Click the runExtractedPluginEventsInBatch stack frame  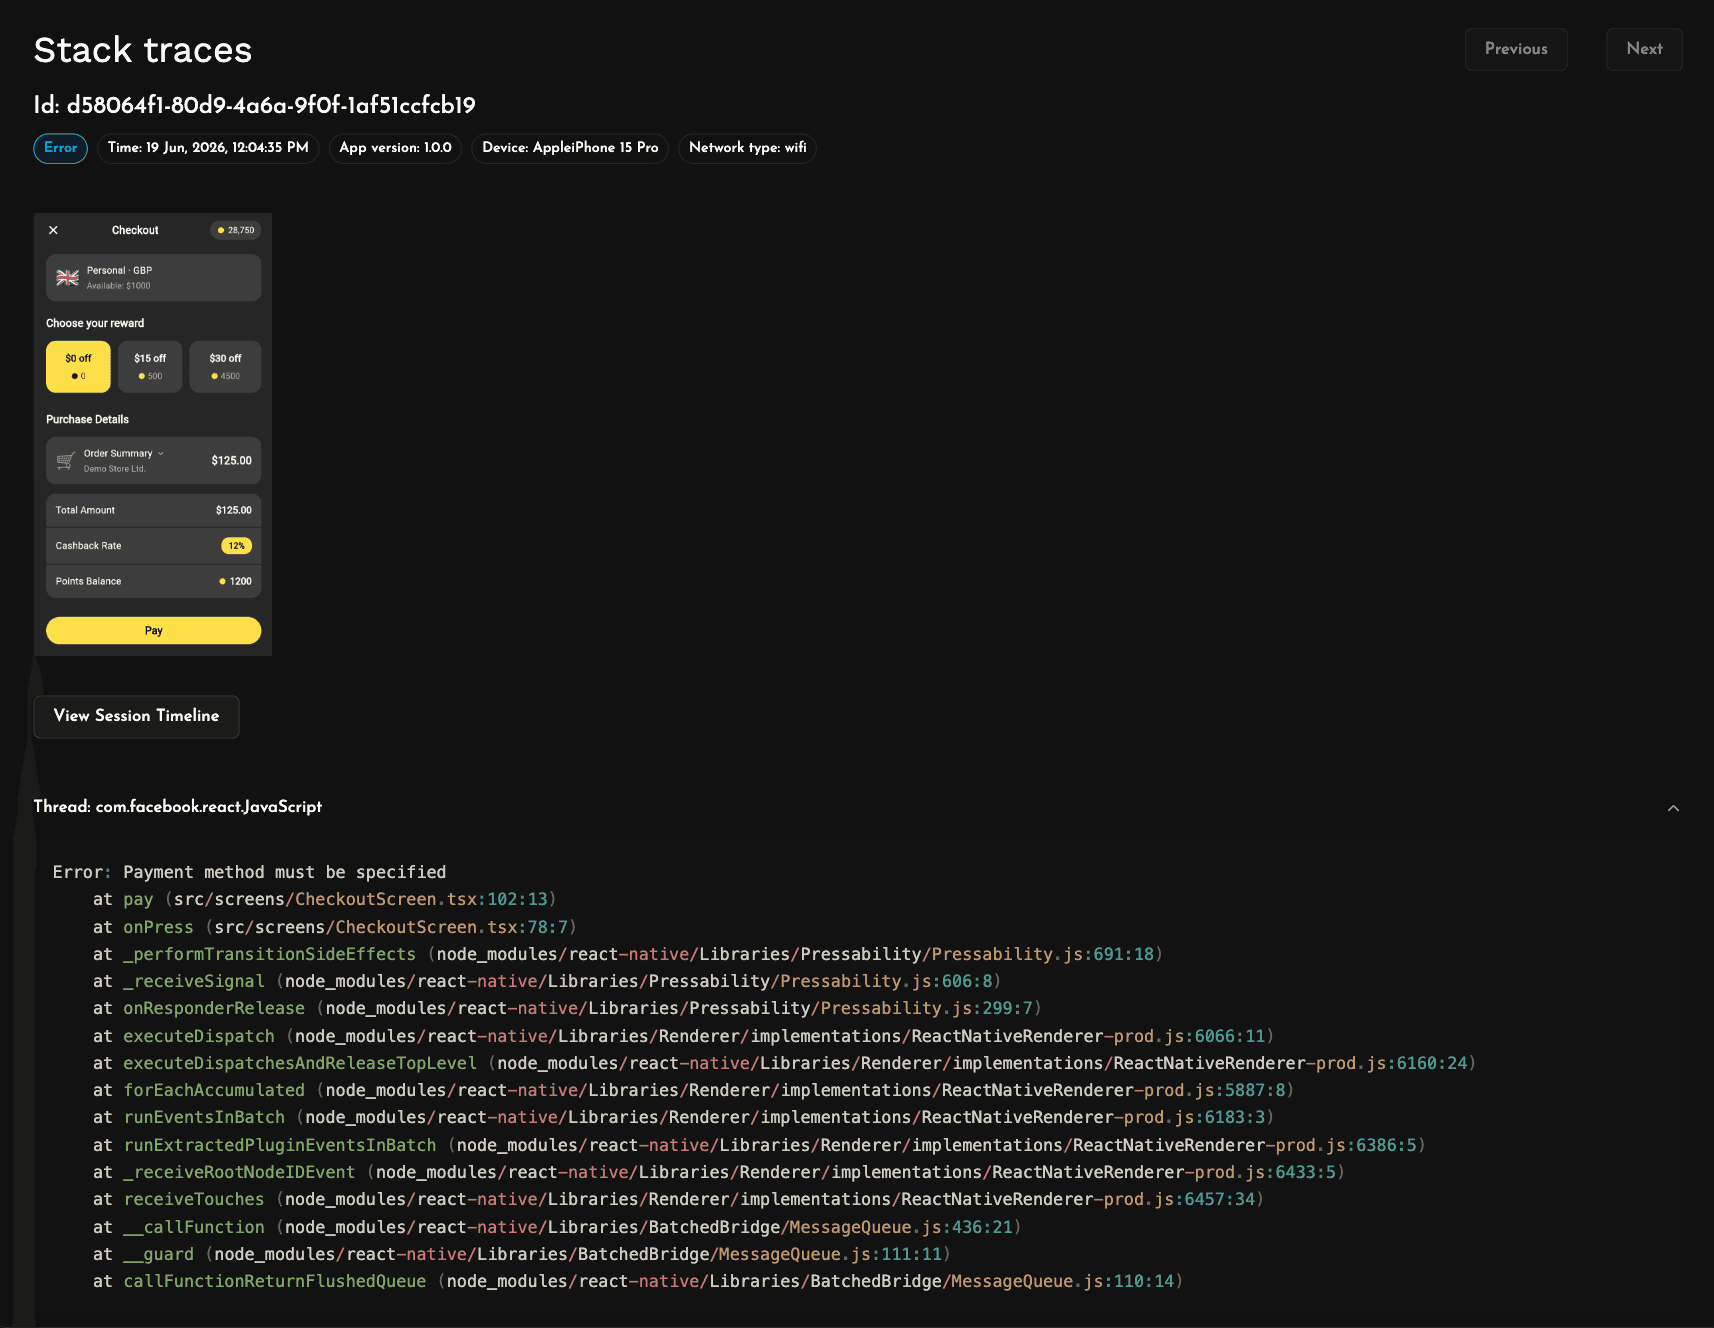point(759,1145)
